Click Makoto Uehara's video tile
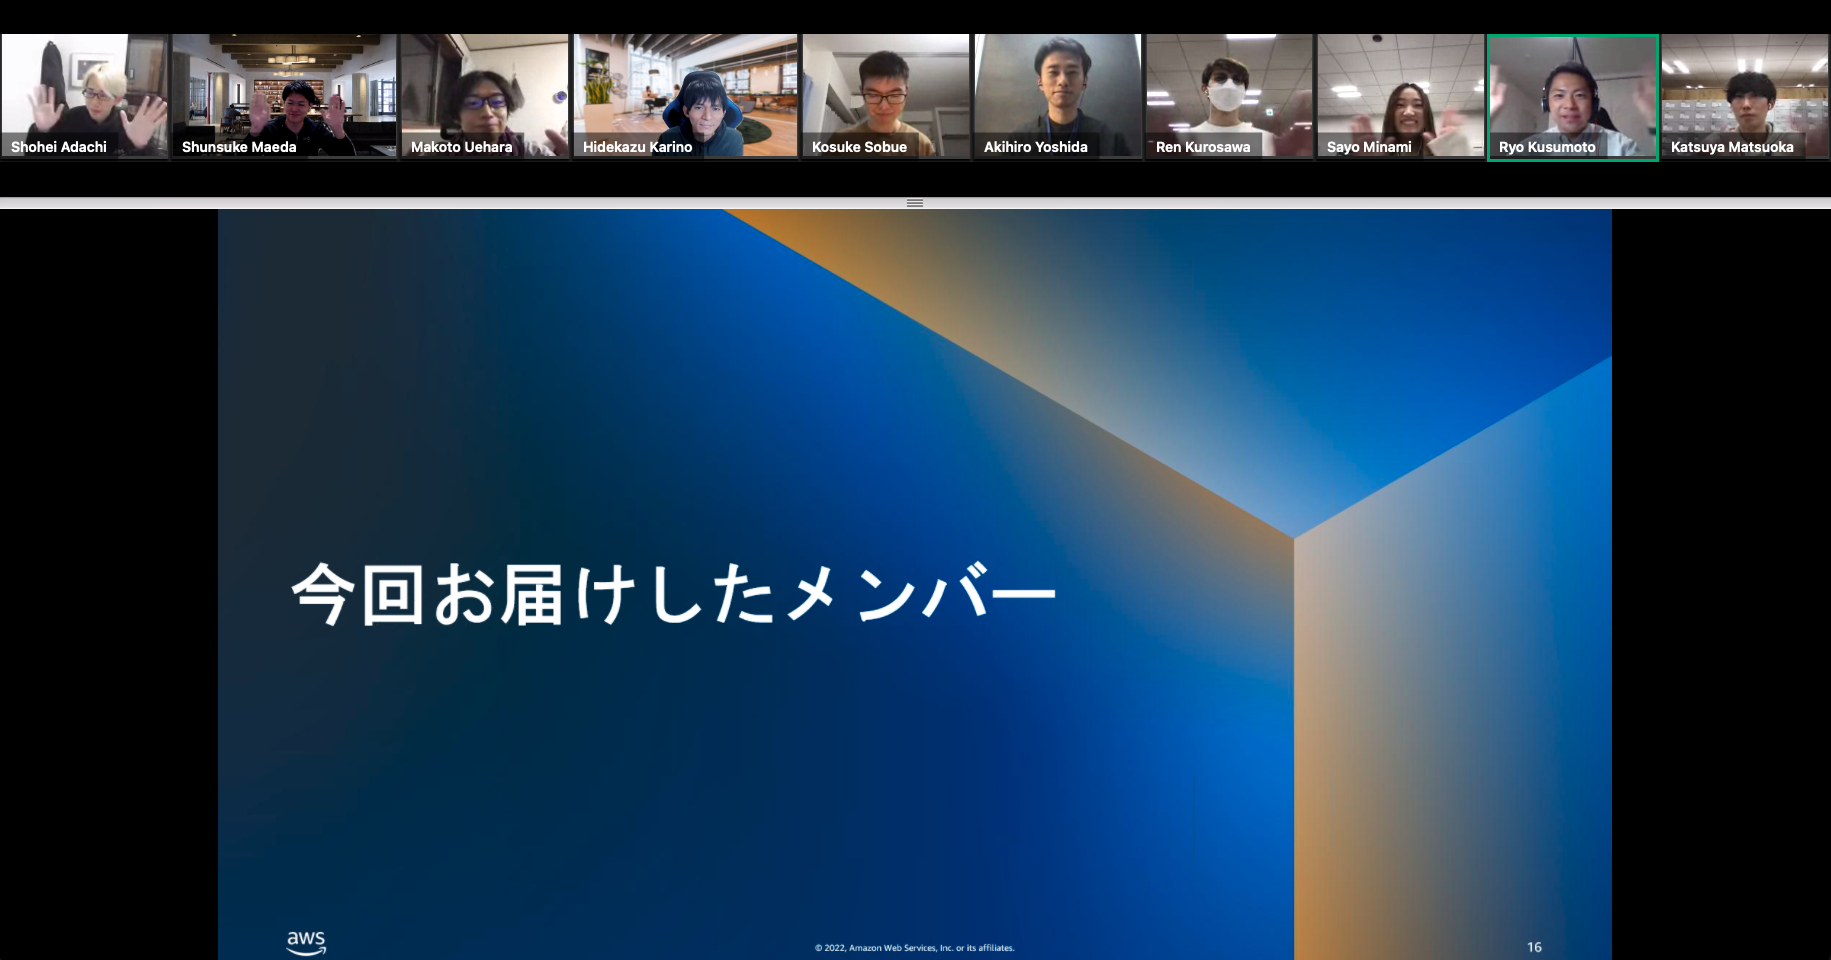Viewport: 1831px width, 960px height. pos(485,96)
